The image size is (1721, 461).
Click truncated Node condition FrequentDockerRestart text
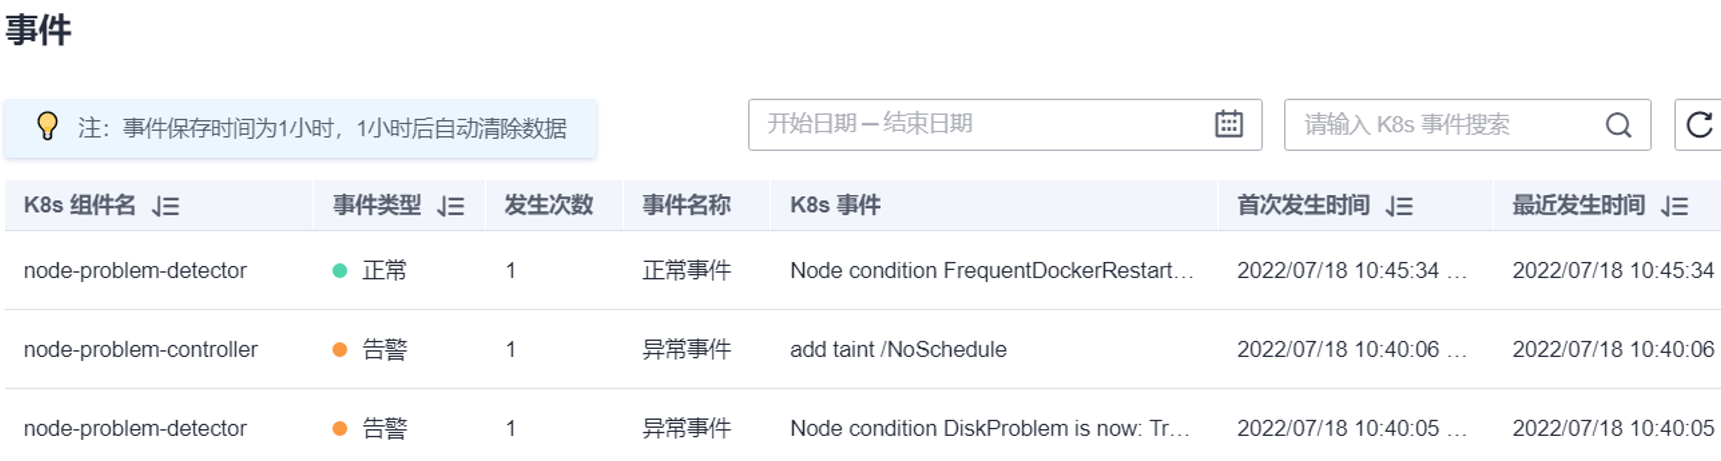point(992,271)
